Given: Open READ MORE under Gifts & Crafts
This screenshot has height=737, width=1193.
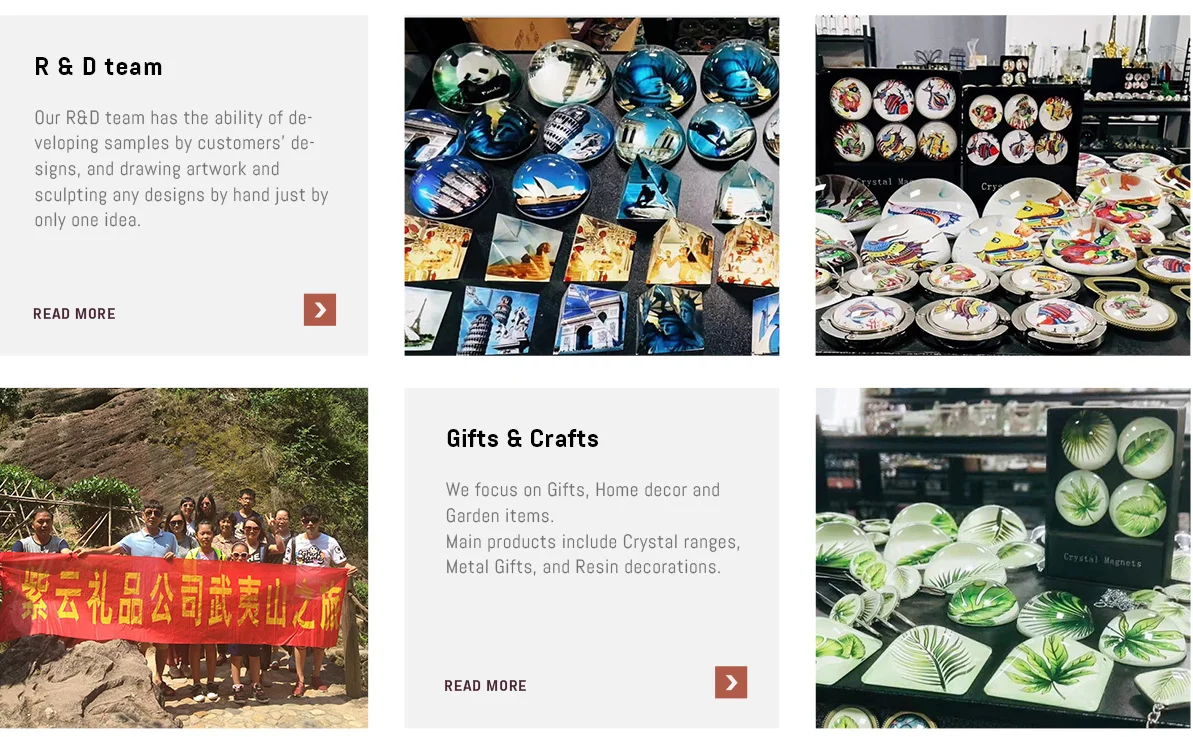Looking at the screenshot, I should pos(485,685).
